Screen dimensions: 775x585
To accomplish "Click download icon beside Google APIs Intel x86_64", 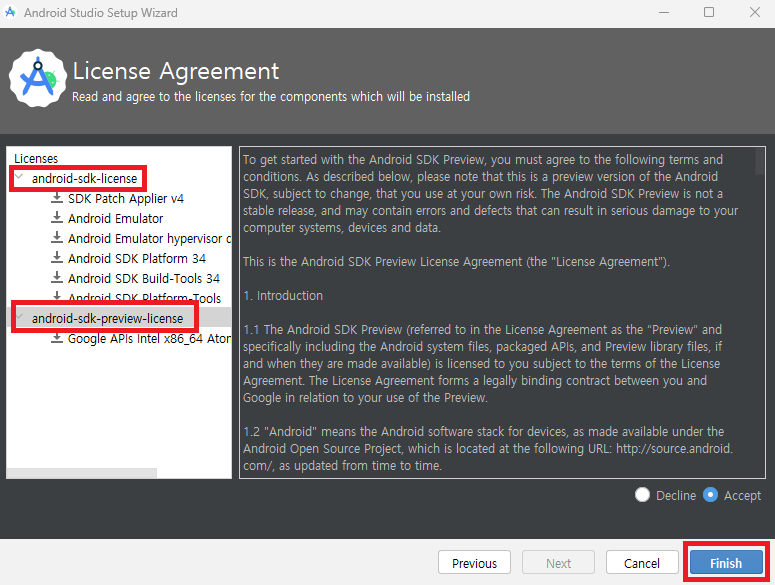I will [x=57, y=338].
